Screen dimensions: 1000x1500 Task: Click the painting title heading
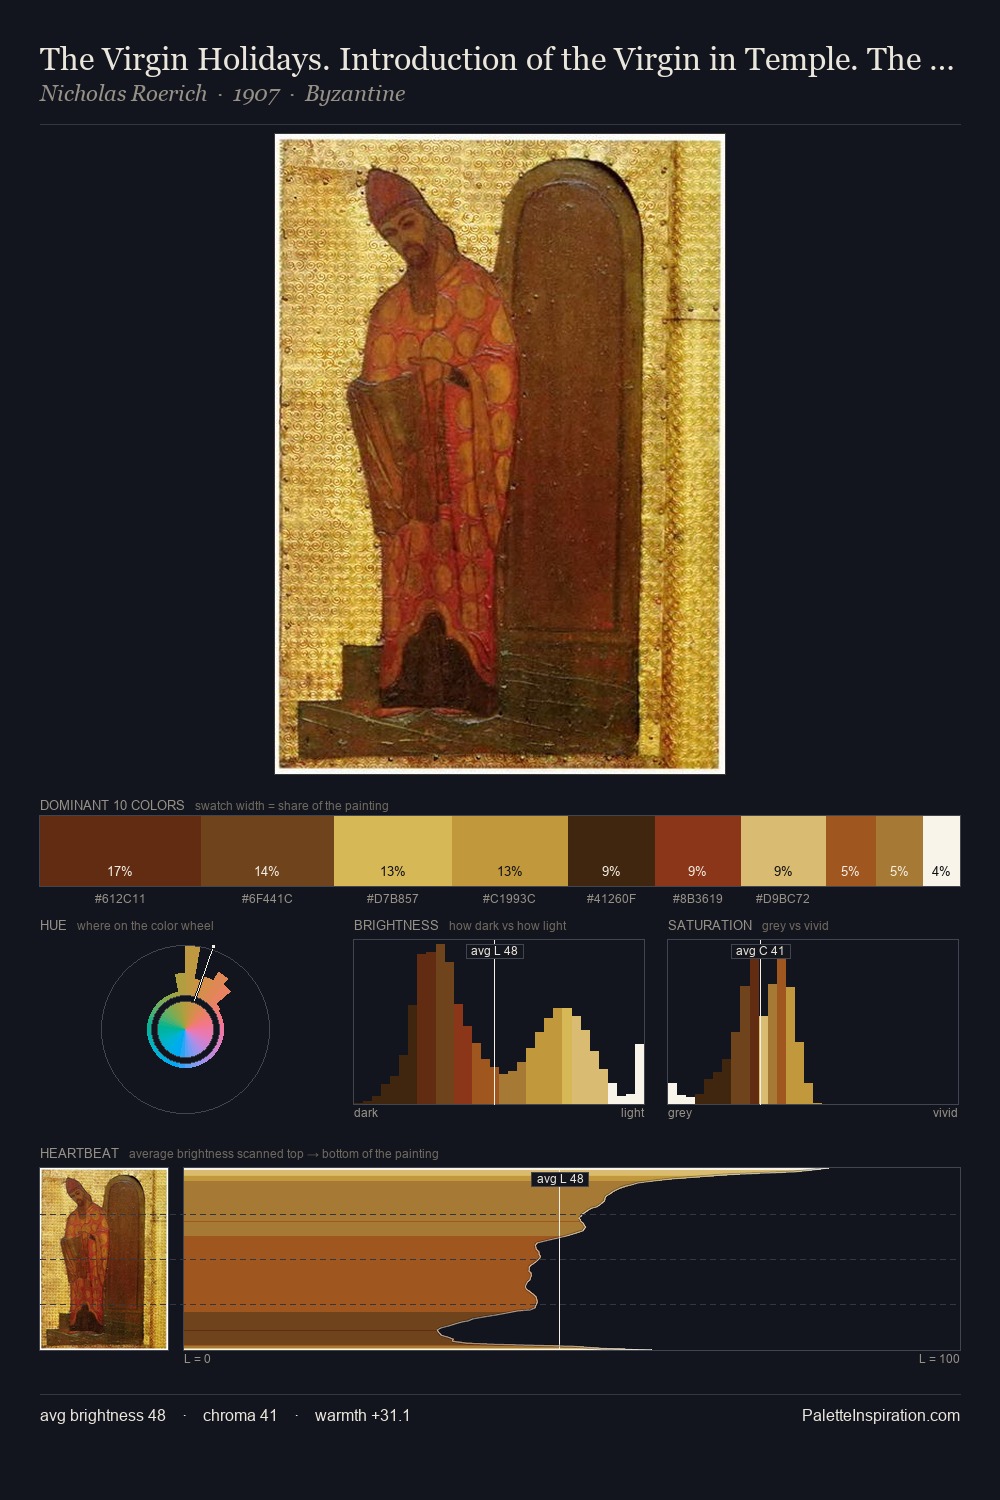[497, 59]
